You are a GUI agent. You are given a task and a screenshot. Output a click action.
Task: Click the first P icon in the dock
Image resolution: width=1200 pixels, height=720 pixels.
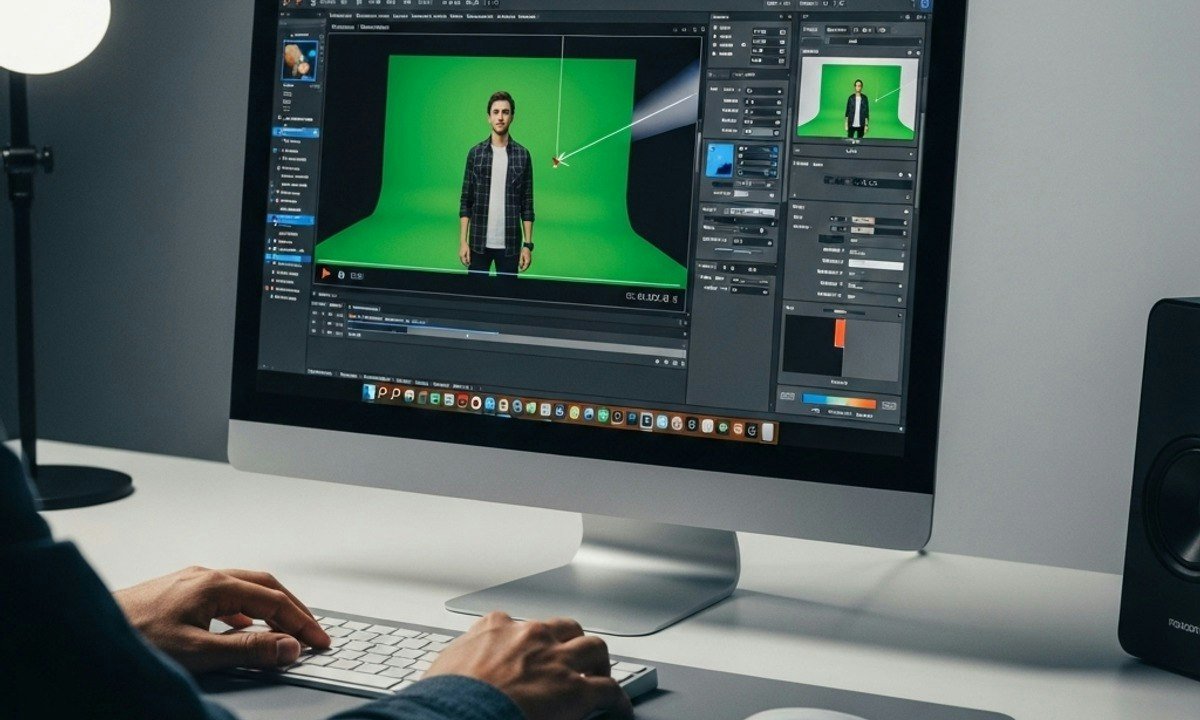383,394
